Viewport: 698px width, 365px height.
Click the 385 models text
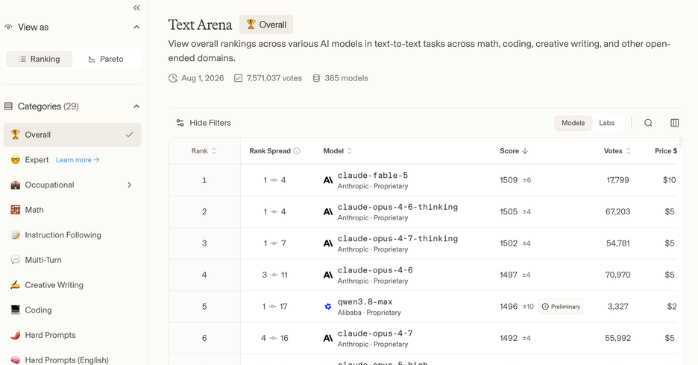pyautogui.click(x=346, y=78)
